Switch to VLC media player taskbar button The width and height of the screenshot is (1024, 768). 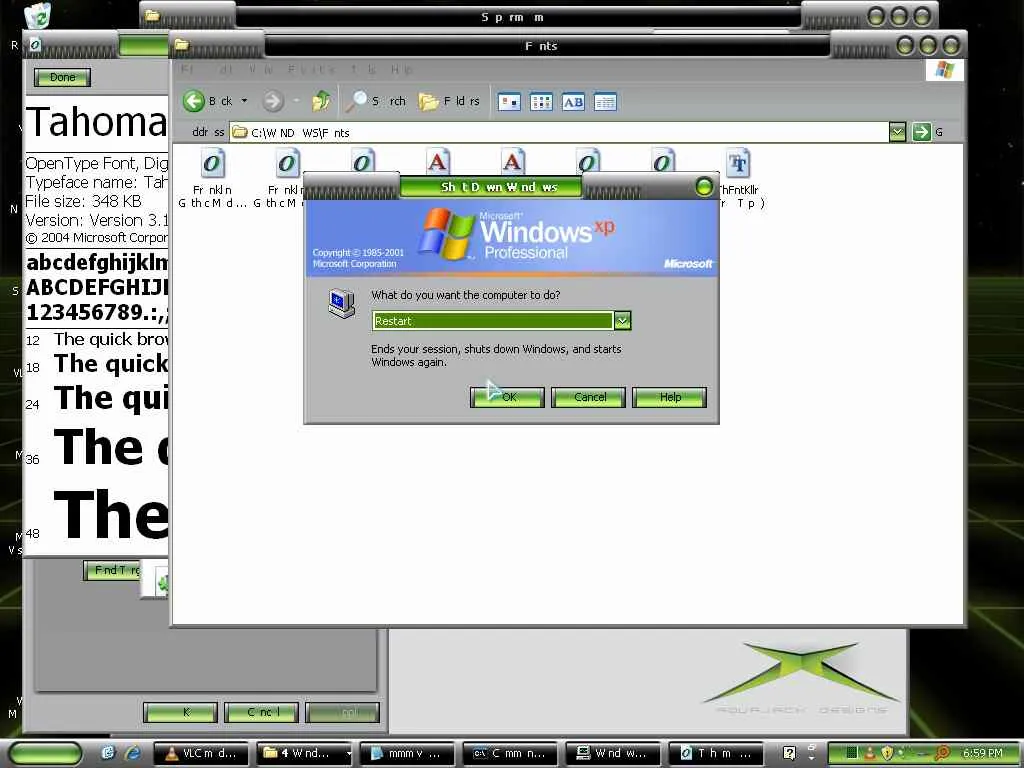[201, 753]
